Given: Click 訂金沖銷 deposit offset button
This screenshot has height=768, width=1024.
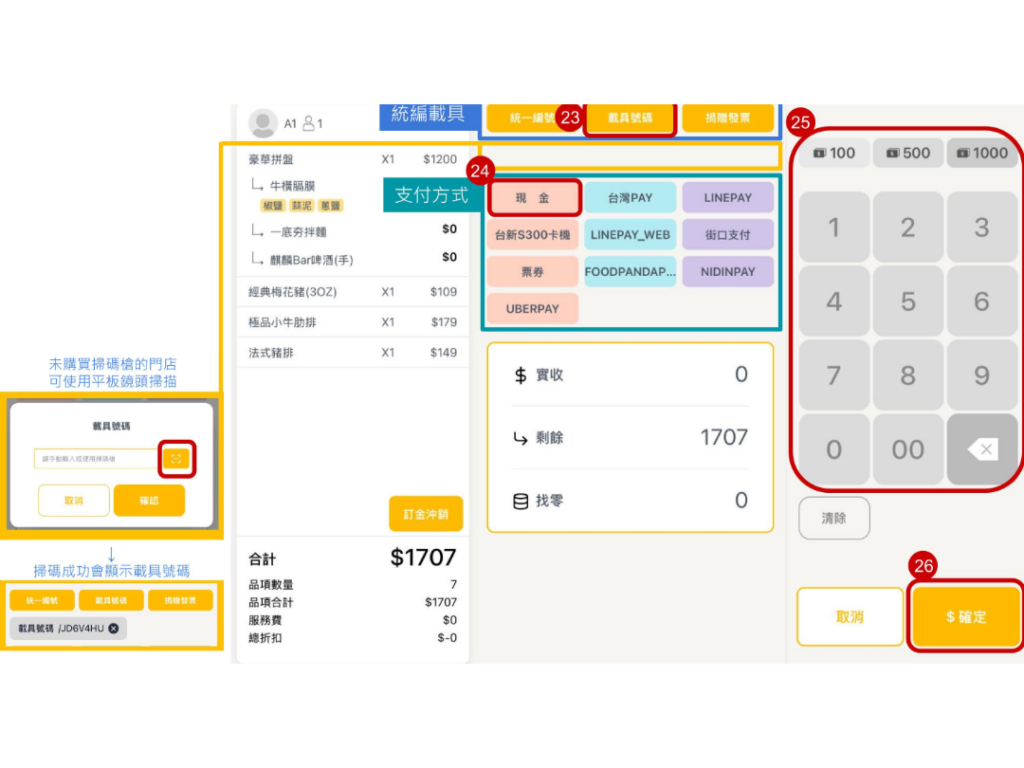Looking at the screenshot, I should pos(426,514).
